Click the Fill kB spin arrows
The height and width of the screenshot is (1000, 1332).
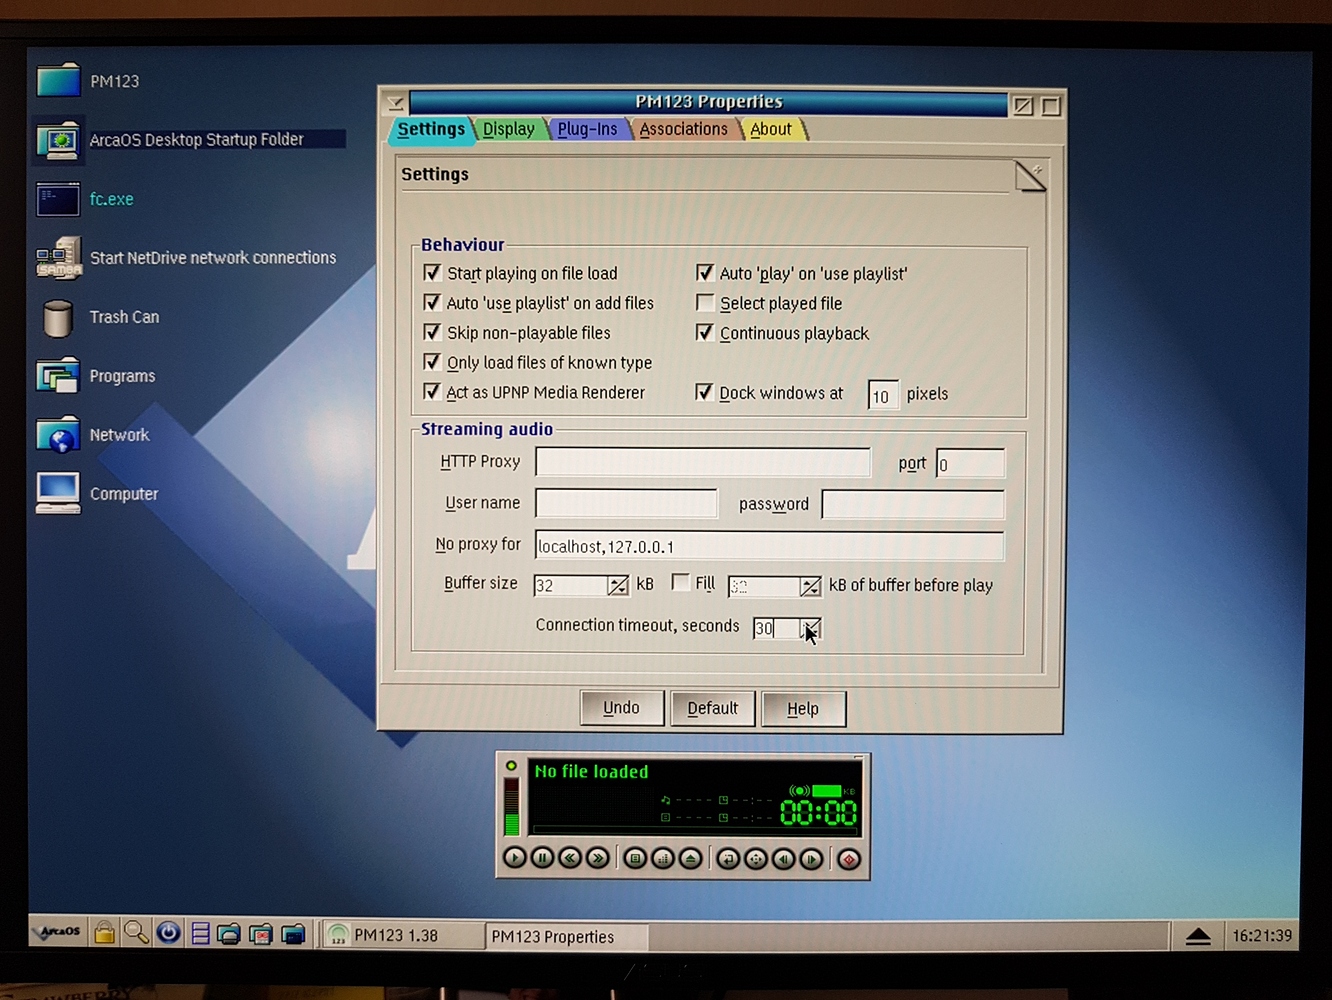click(x=811, y=587)
